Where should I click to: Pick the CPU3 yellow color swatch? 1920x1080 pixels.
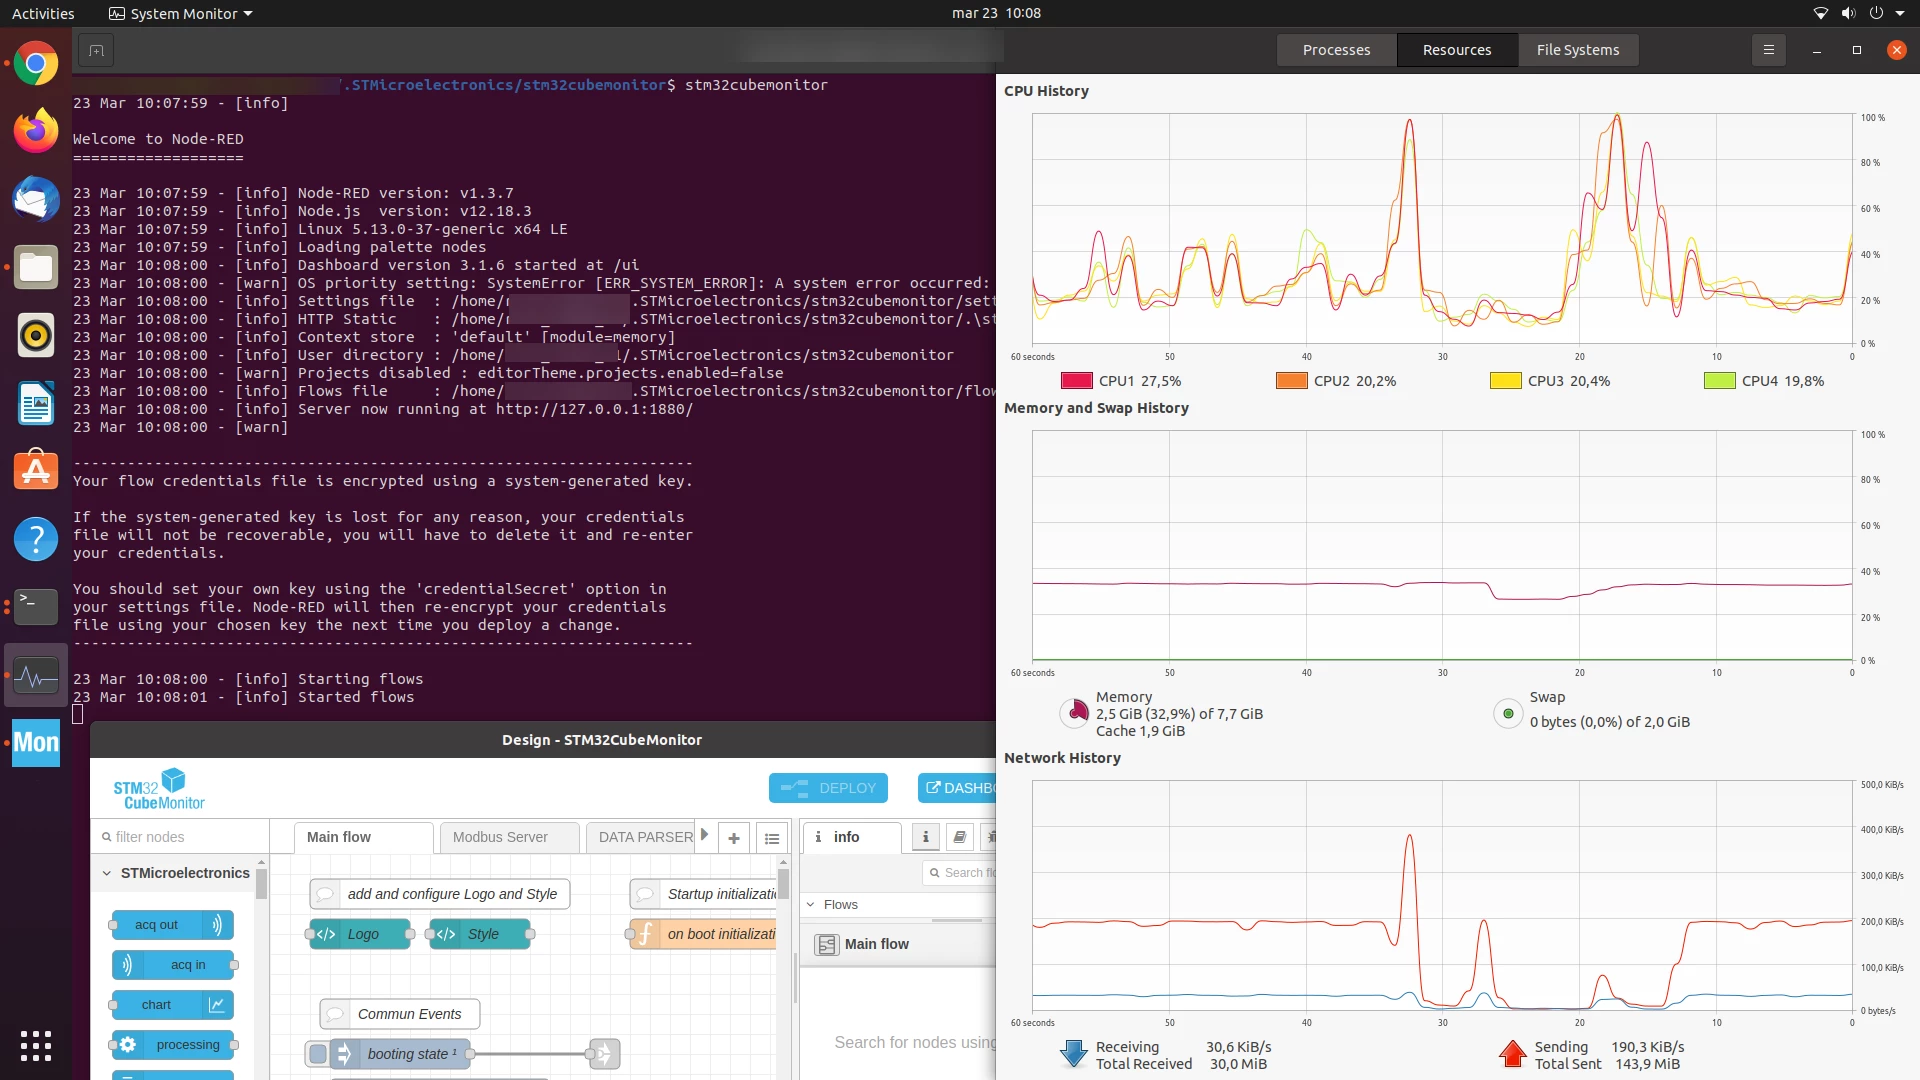[x=1505, y=381]
